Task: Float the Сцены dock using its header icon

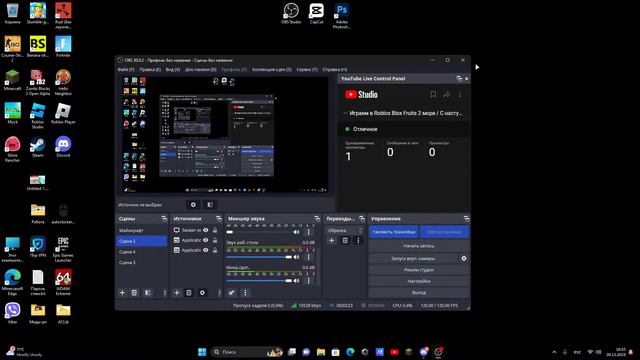Action: (x=164, y=219)
